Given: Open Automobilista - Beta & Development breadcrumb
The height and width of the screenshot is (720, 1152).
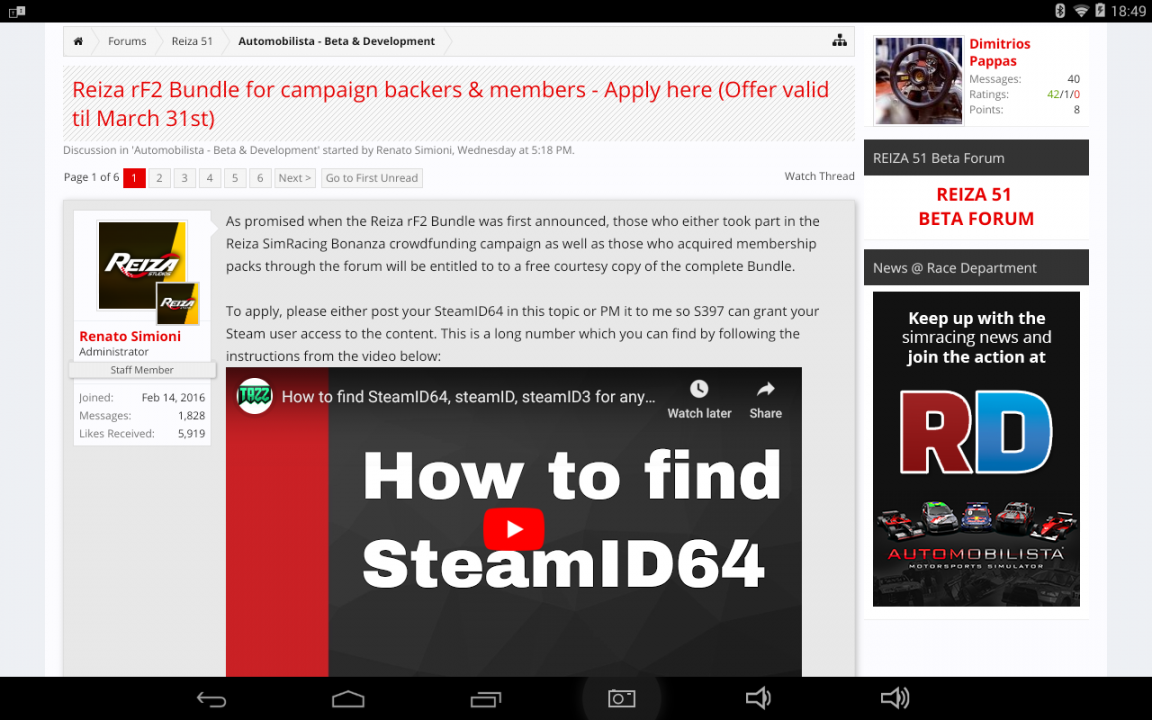Looking at the screenshot, I should (336, 41).
